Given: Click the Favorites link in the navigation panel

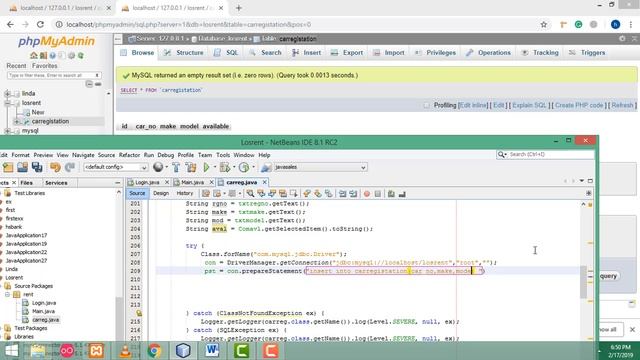Looking at the screenshot, I should point(44,66).
